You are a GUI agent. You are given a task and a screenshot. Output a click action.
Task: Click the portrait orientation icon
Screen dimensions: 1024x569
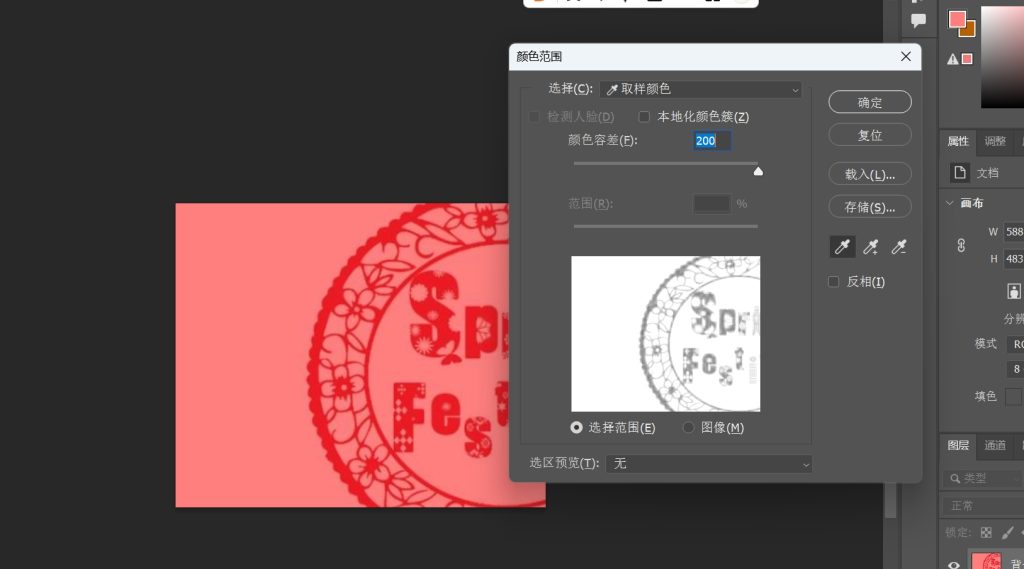[x=1014, y=291]
